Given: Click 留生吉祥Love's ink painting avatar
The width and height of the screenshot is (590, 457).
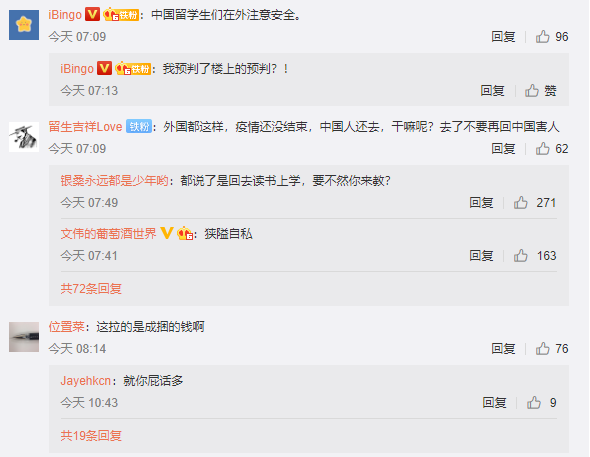Looking at the screenshot, I should [24, 137].
